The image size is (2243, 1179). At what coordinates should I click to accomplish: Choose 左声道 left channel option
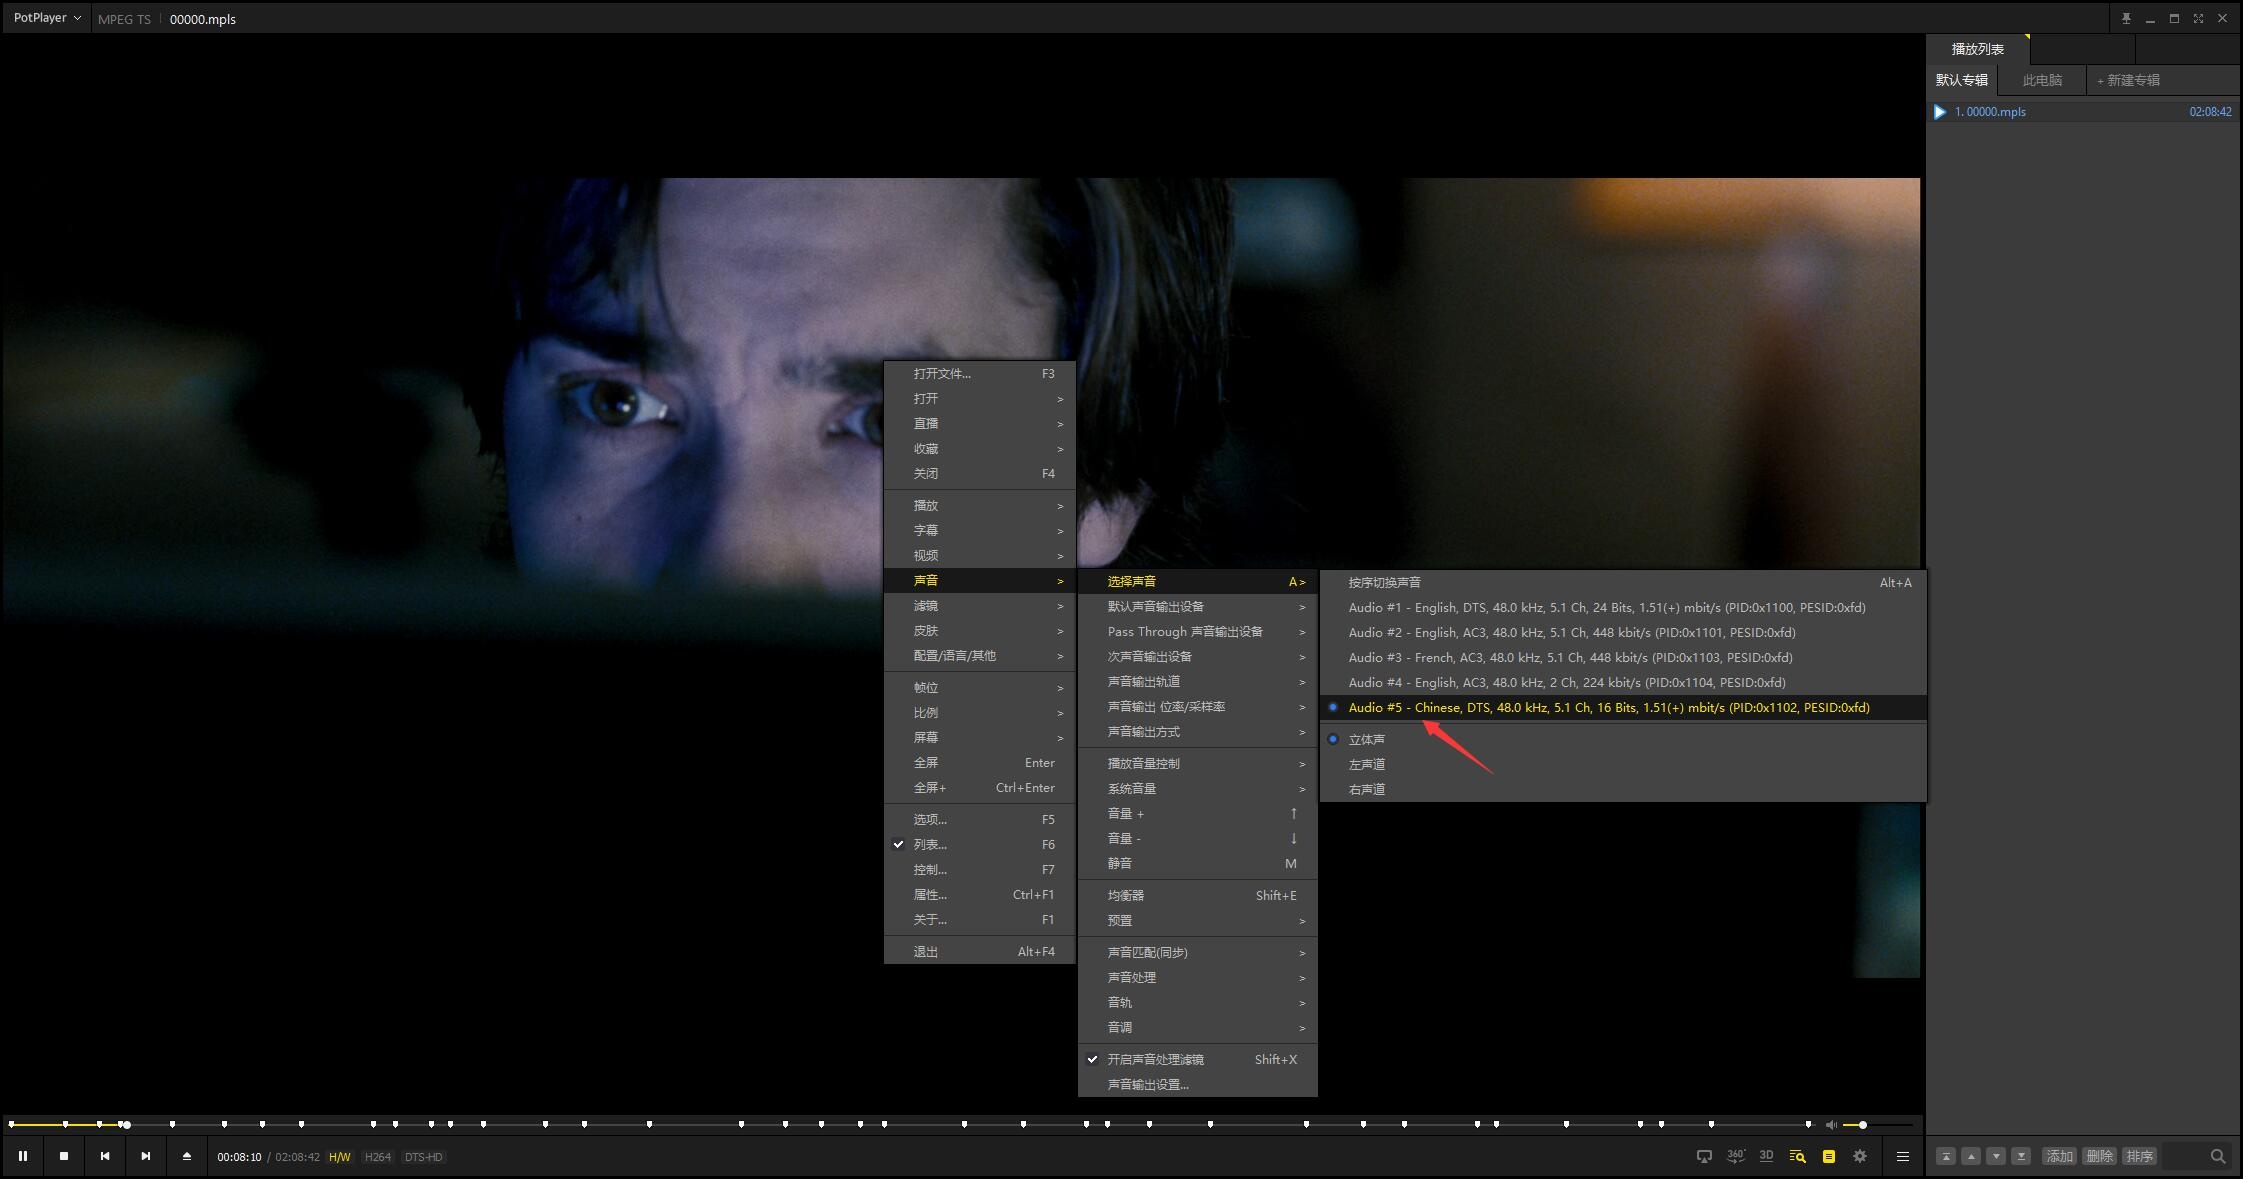1623,764
